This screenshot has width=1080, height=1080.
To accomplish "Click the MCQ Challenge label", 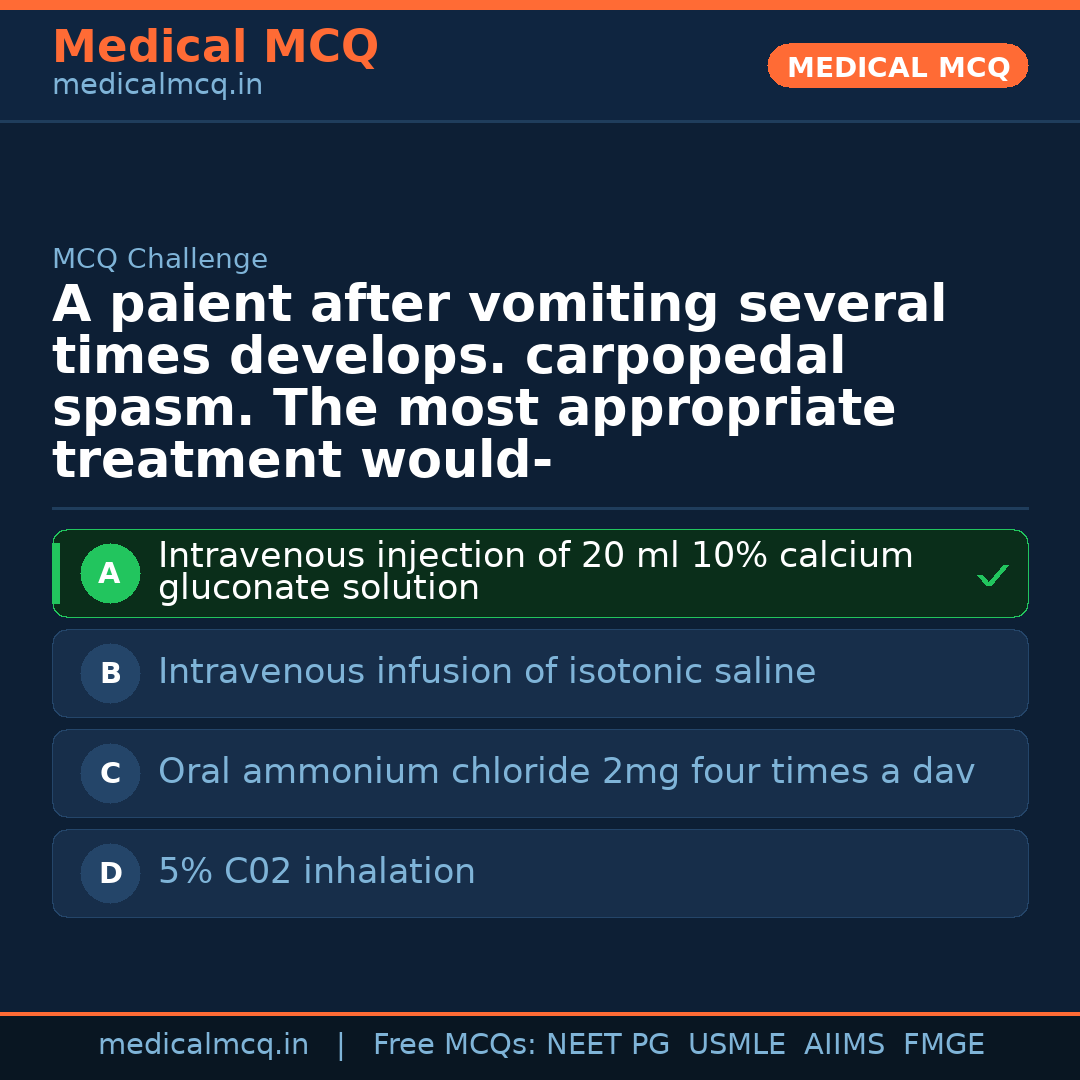I will pos(160,260).
